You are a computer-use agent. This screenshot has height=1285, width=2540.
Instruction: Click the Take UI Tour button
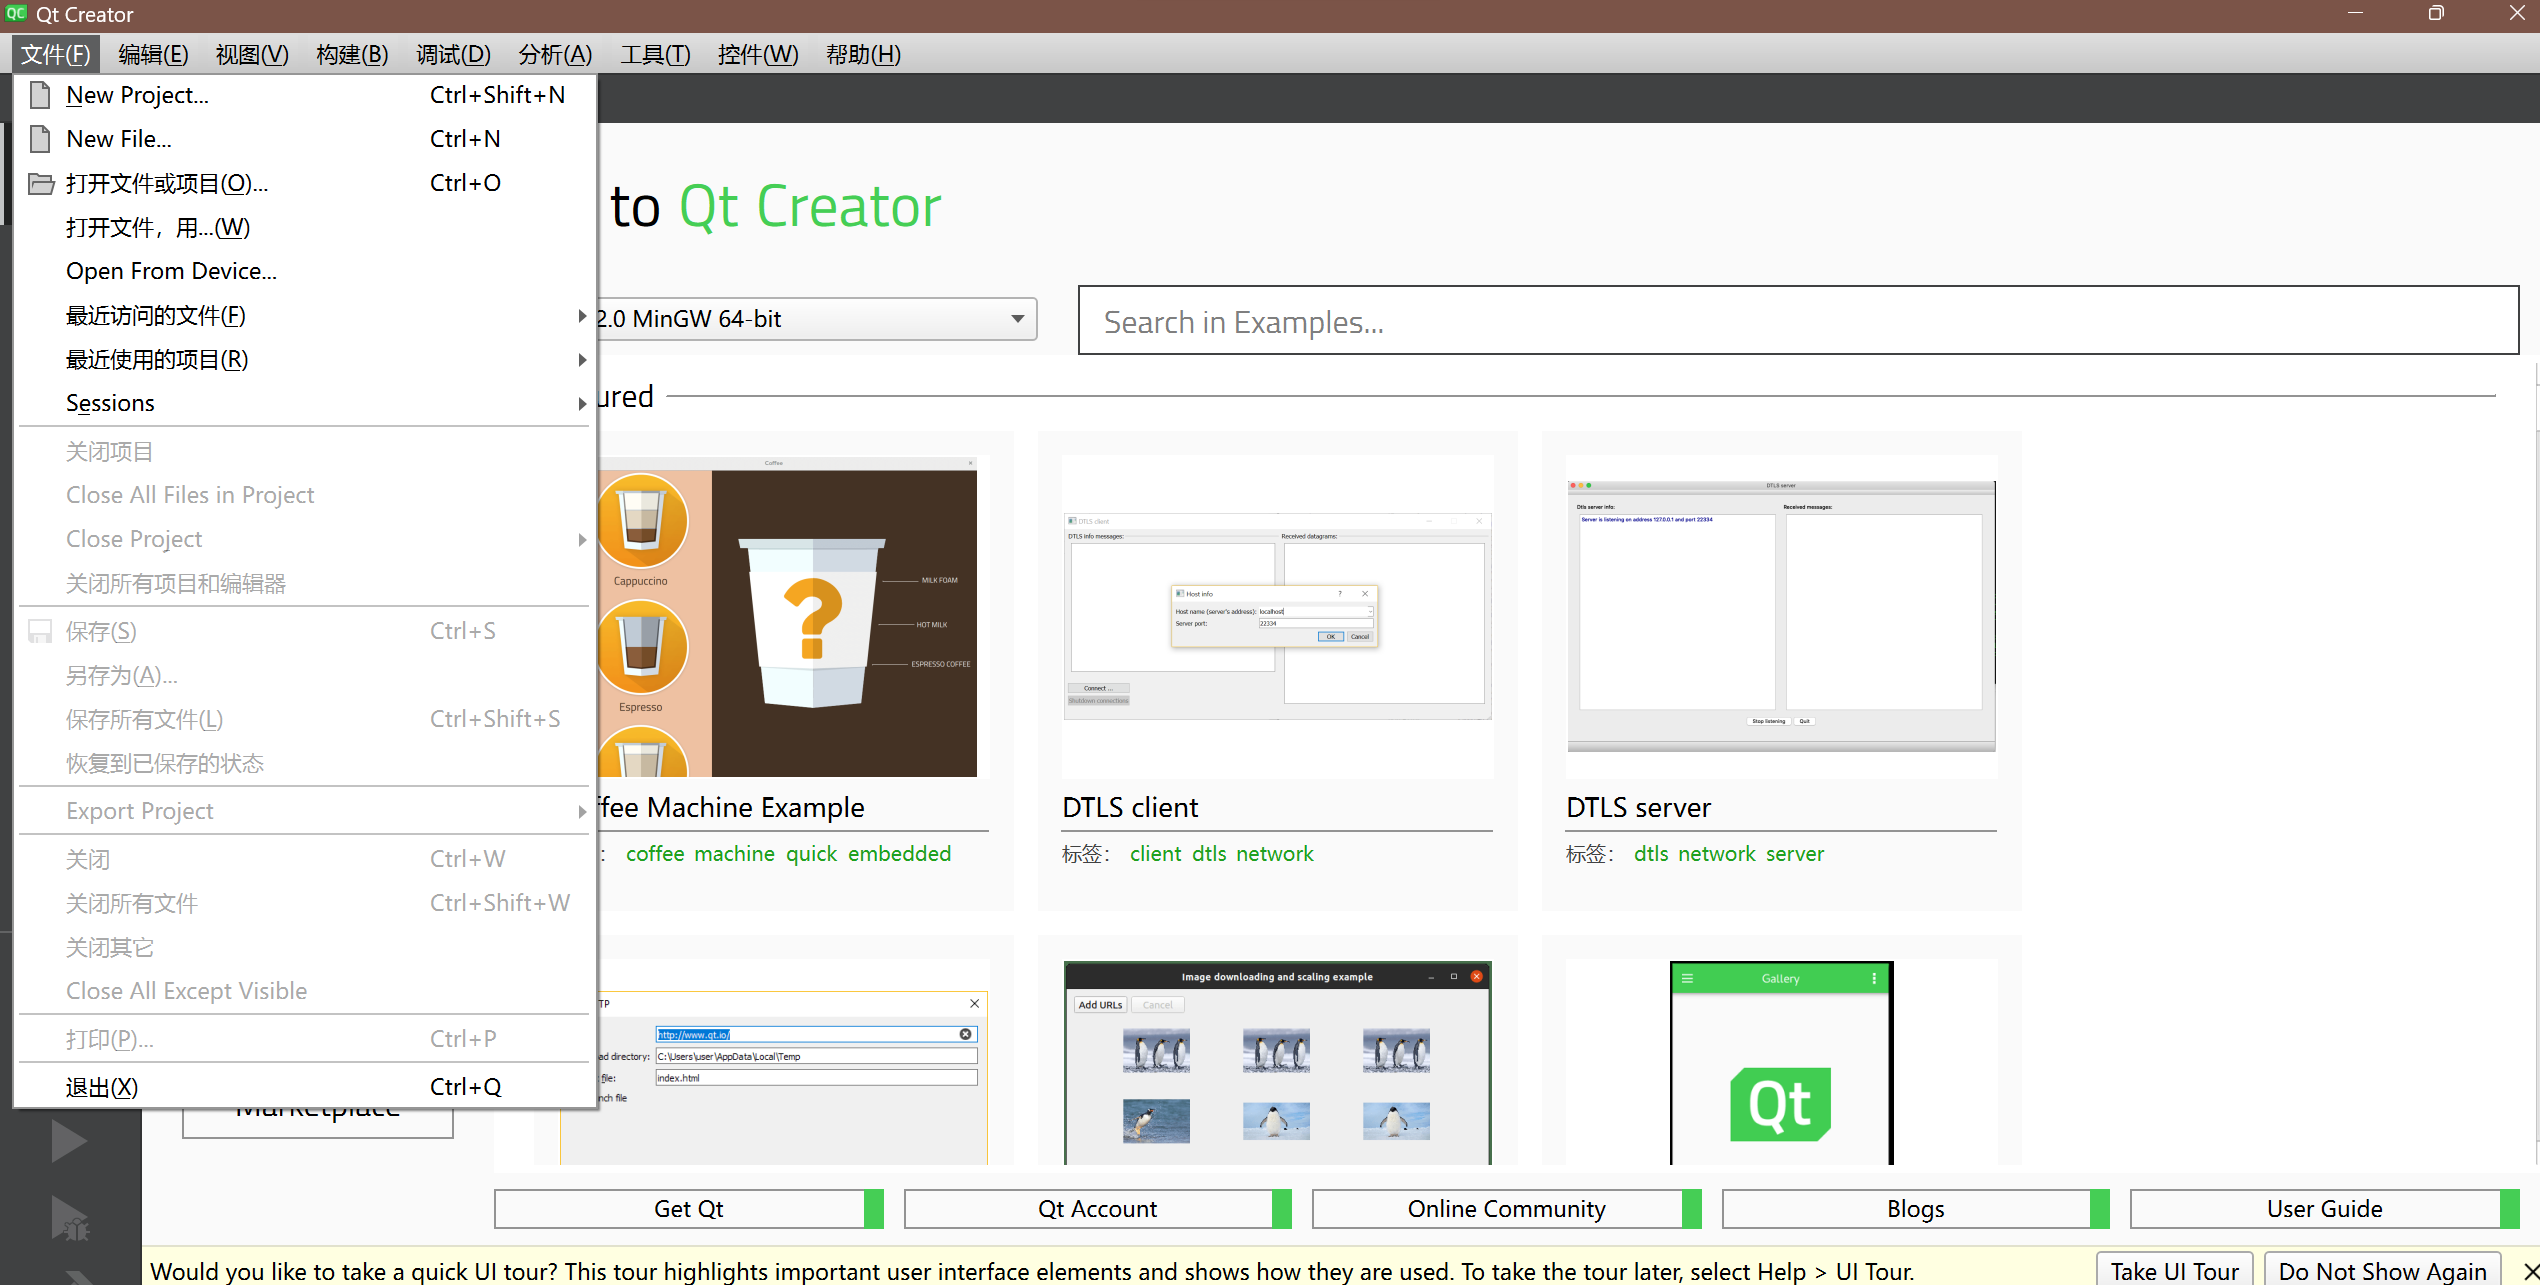[2174, 1270]
